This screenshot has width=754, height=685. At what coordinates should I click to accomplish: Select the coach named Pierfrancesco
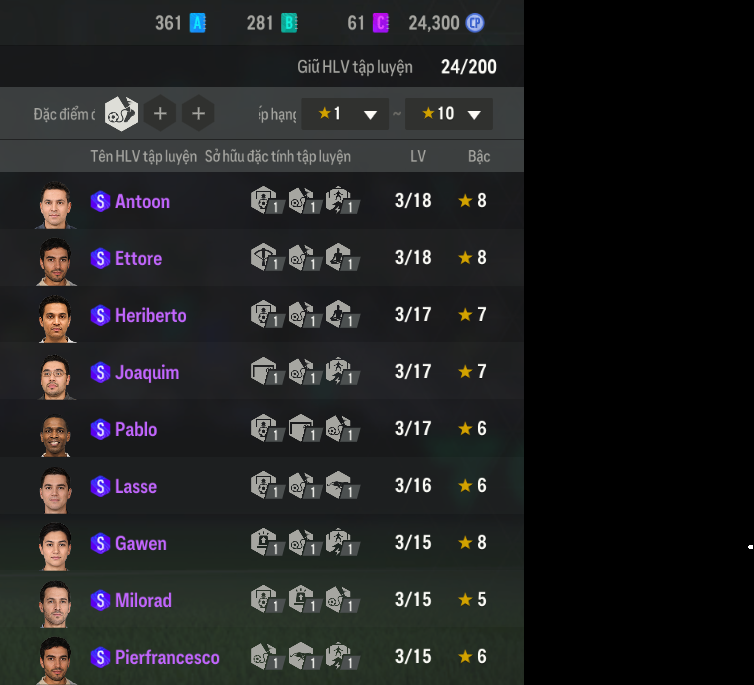coord(167,657)
